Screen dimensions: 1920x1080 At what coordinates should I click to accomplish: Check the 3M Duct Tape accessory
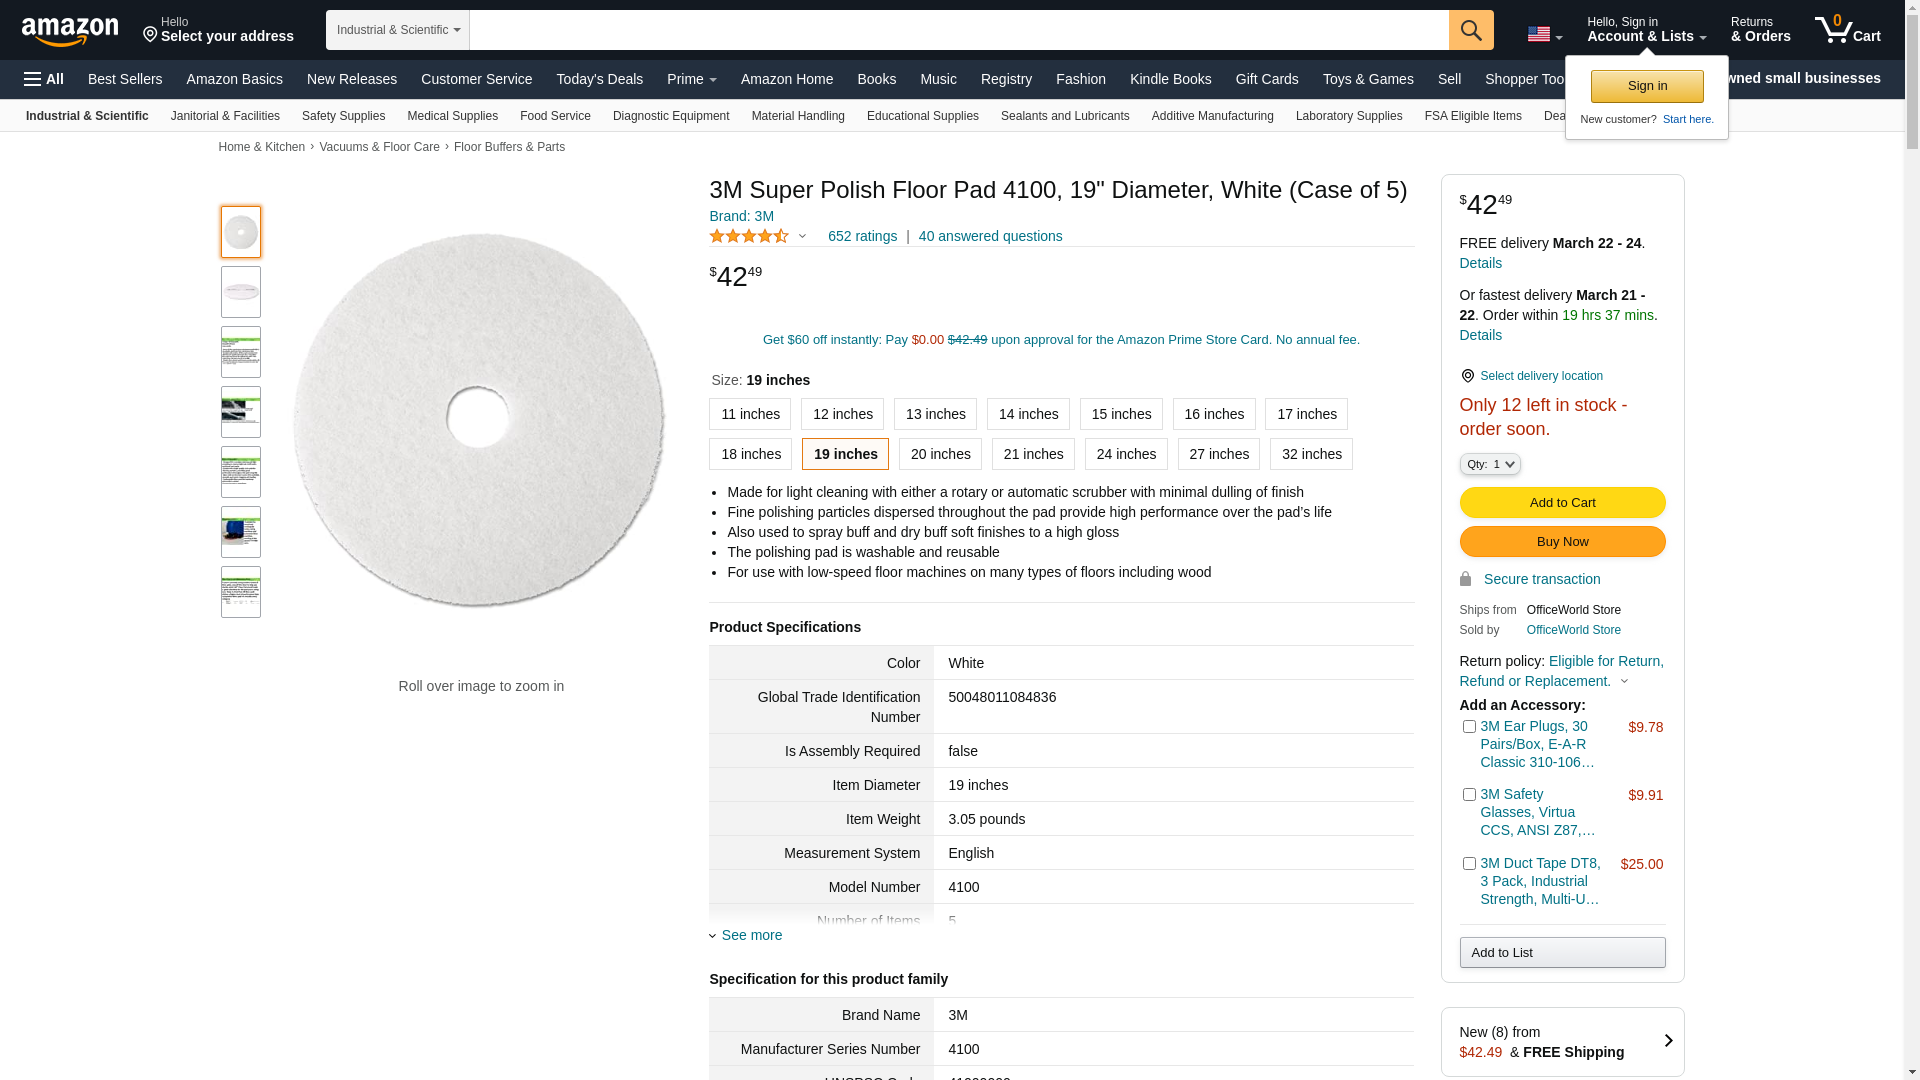click(1469, 864)
